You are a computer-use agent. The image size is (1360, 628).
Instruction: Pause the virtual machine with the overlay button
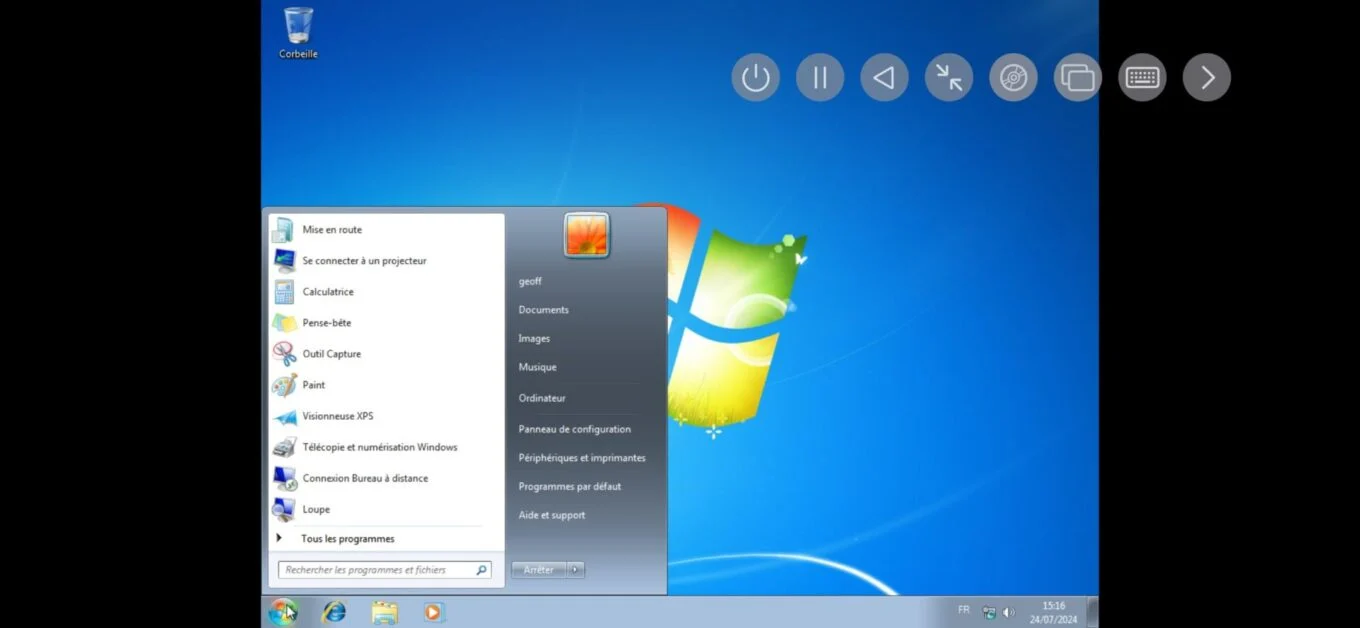pyautogui.click(x=820, y=77)
